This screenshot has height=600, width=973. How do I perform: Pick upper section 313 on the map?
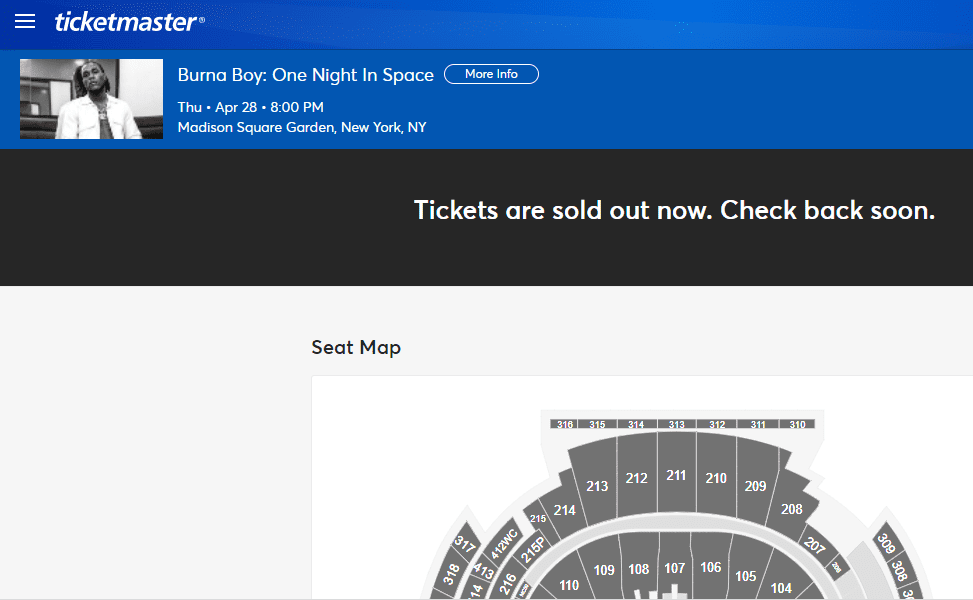(676, 424)
